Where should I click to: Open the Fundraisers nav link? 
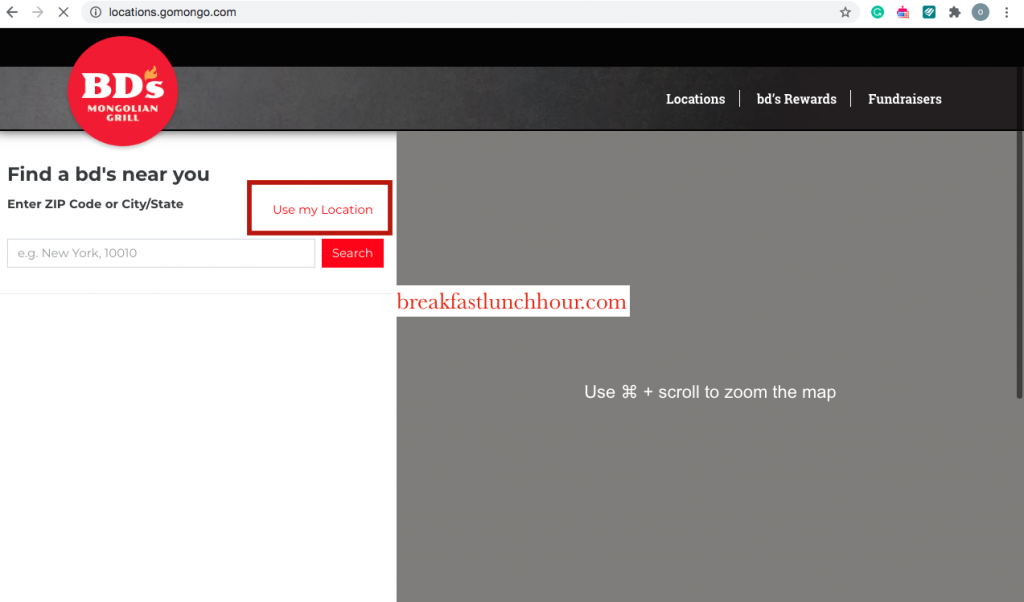pos(904,99)
